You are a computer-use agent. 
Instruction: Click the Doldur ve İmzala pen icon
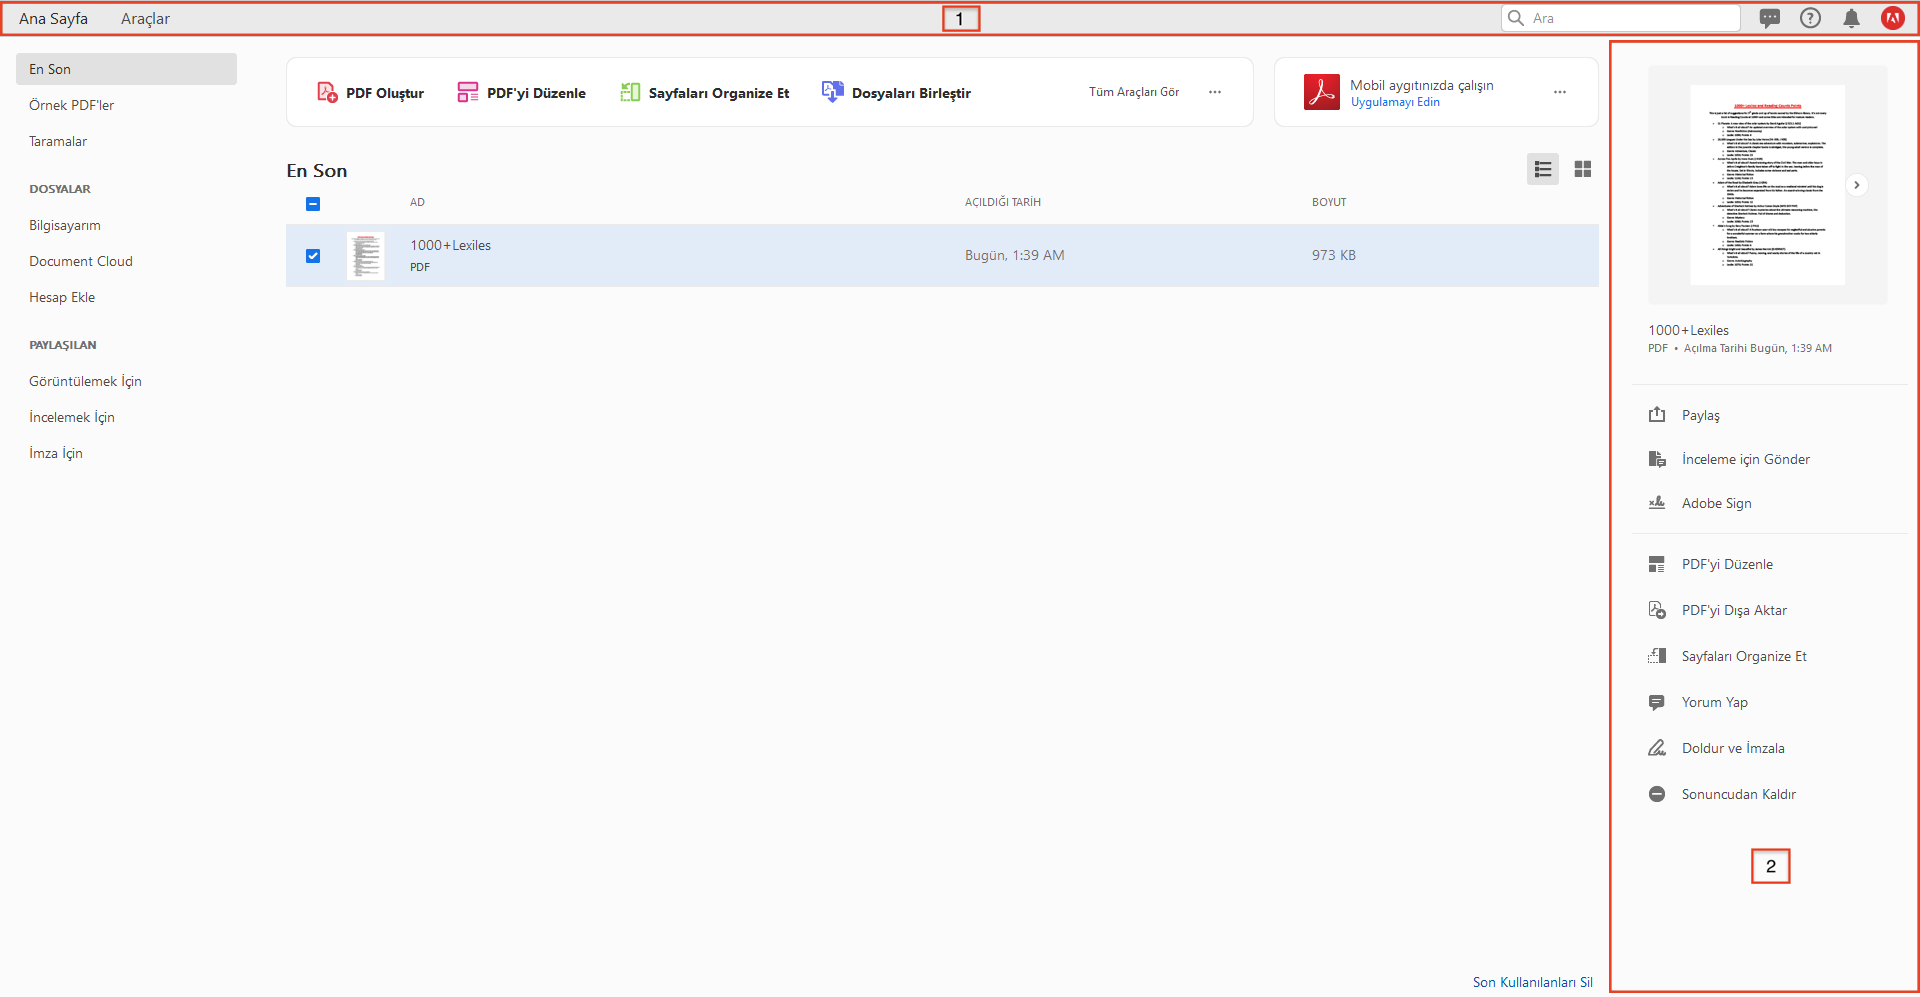pyautogui.click(x=1657, y=748)
